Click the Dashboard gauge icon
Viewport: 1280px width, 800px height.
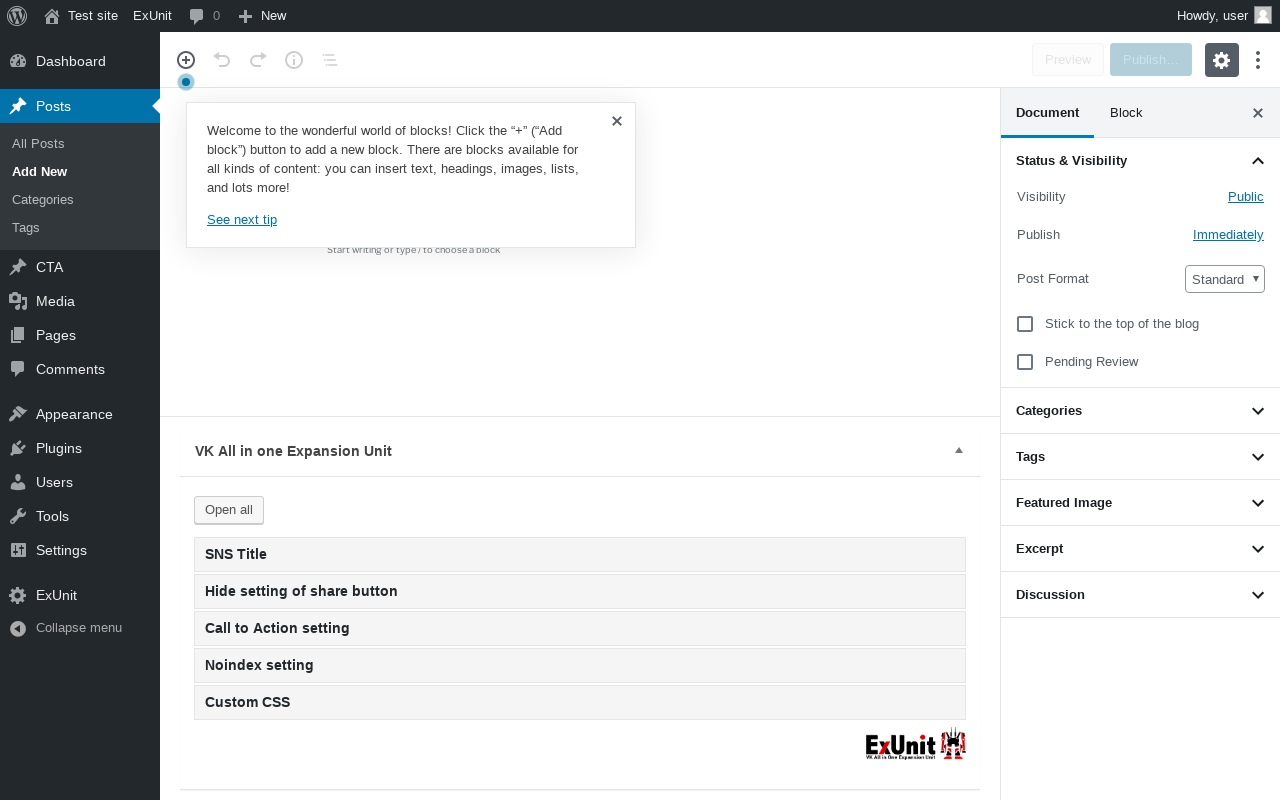18,61
